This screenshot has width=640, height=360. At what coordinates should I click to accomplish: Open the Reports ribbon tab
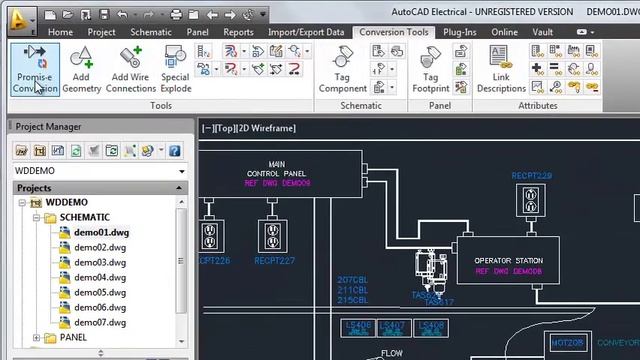tap(238, 32)
